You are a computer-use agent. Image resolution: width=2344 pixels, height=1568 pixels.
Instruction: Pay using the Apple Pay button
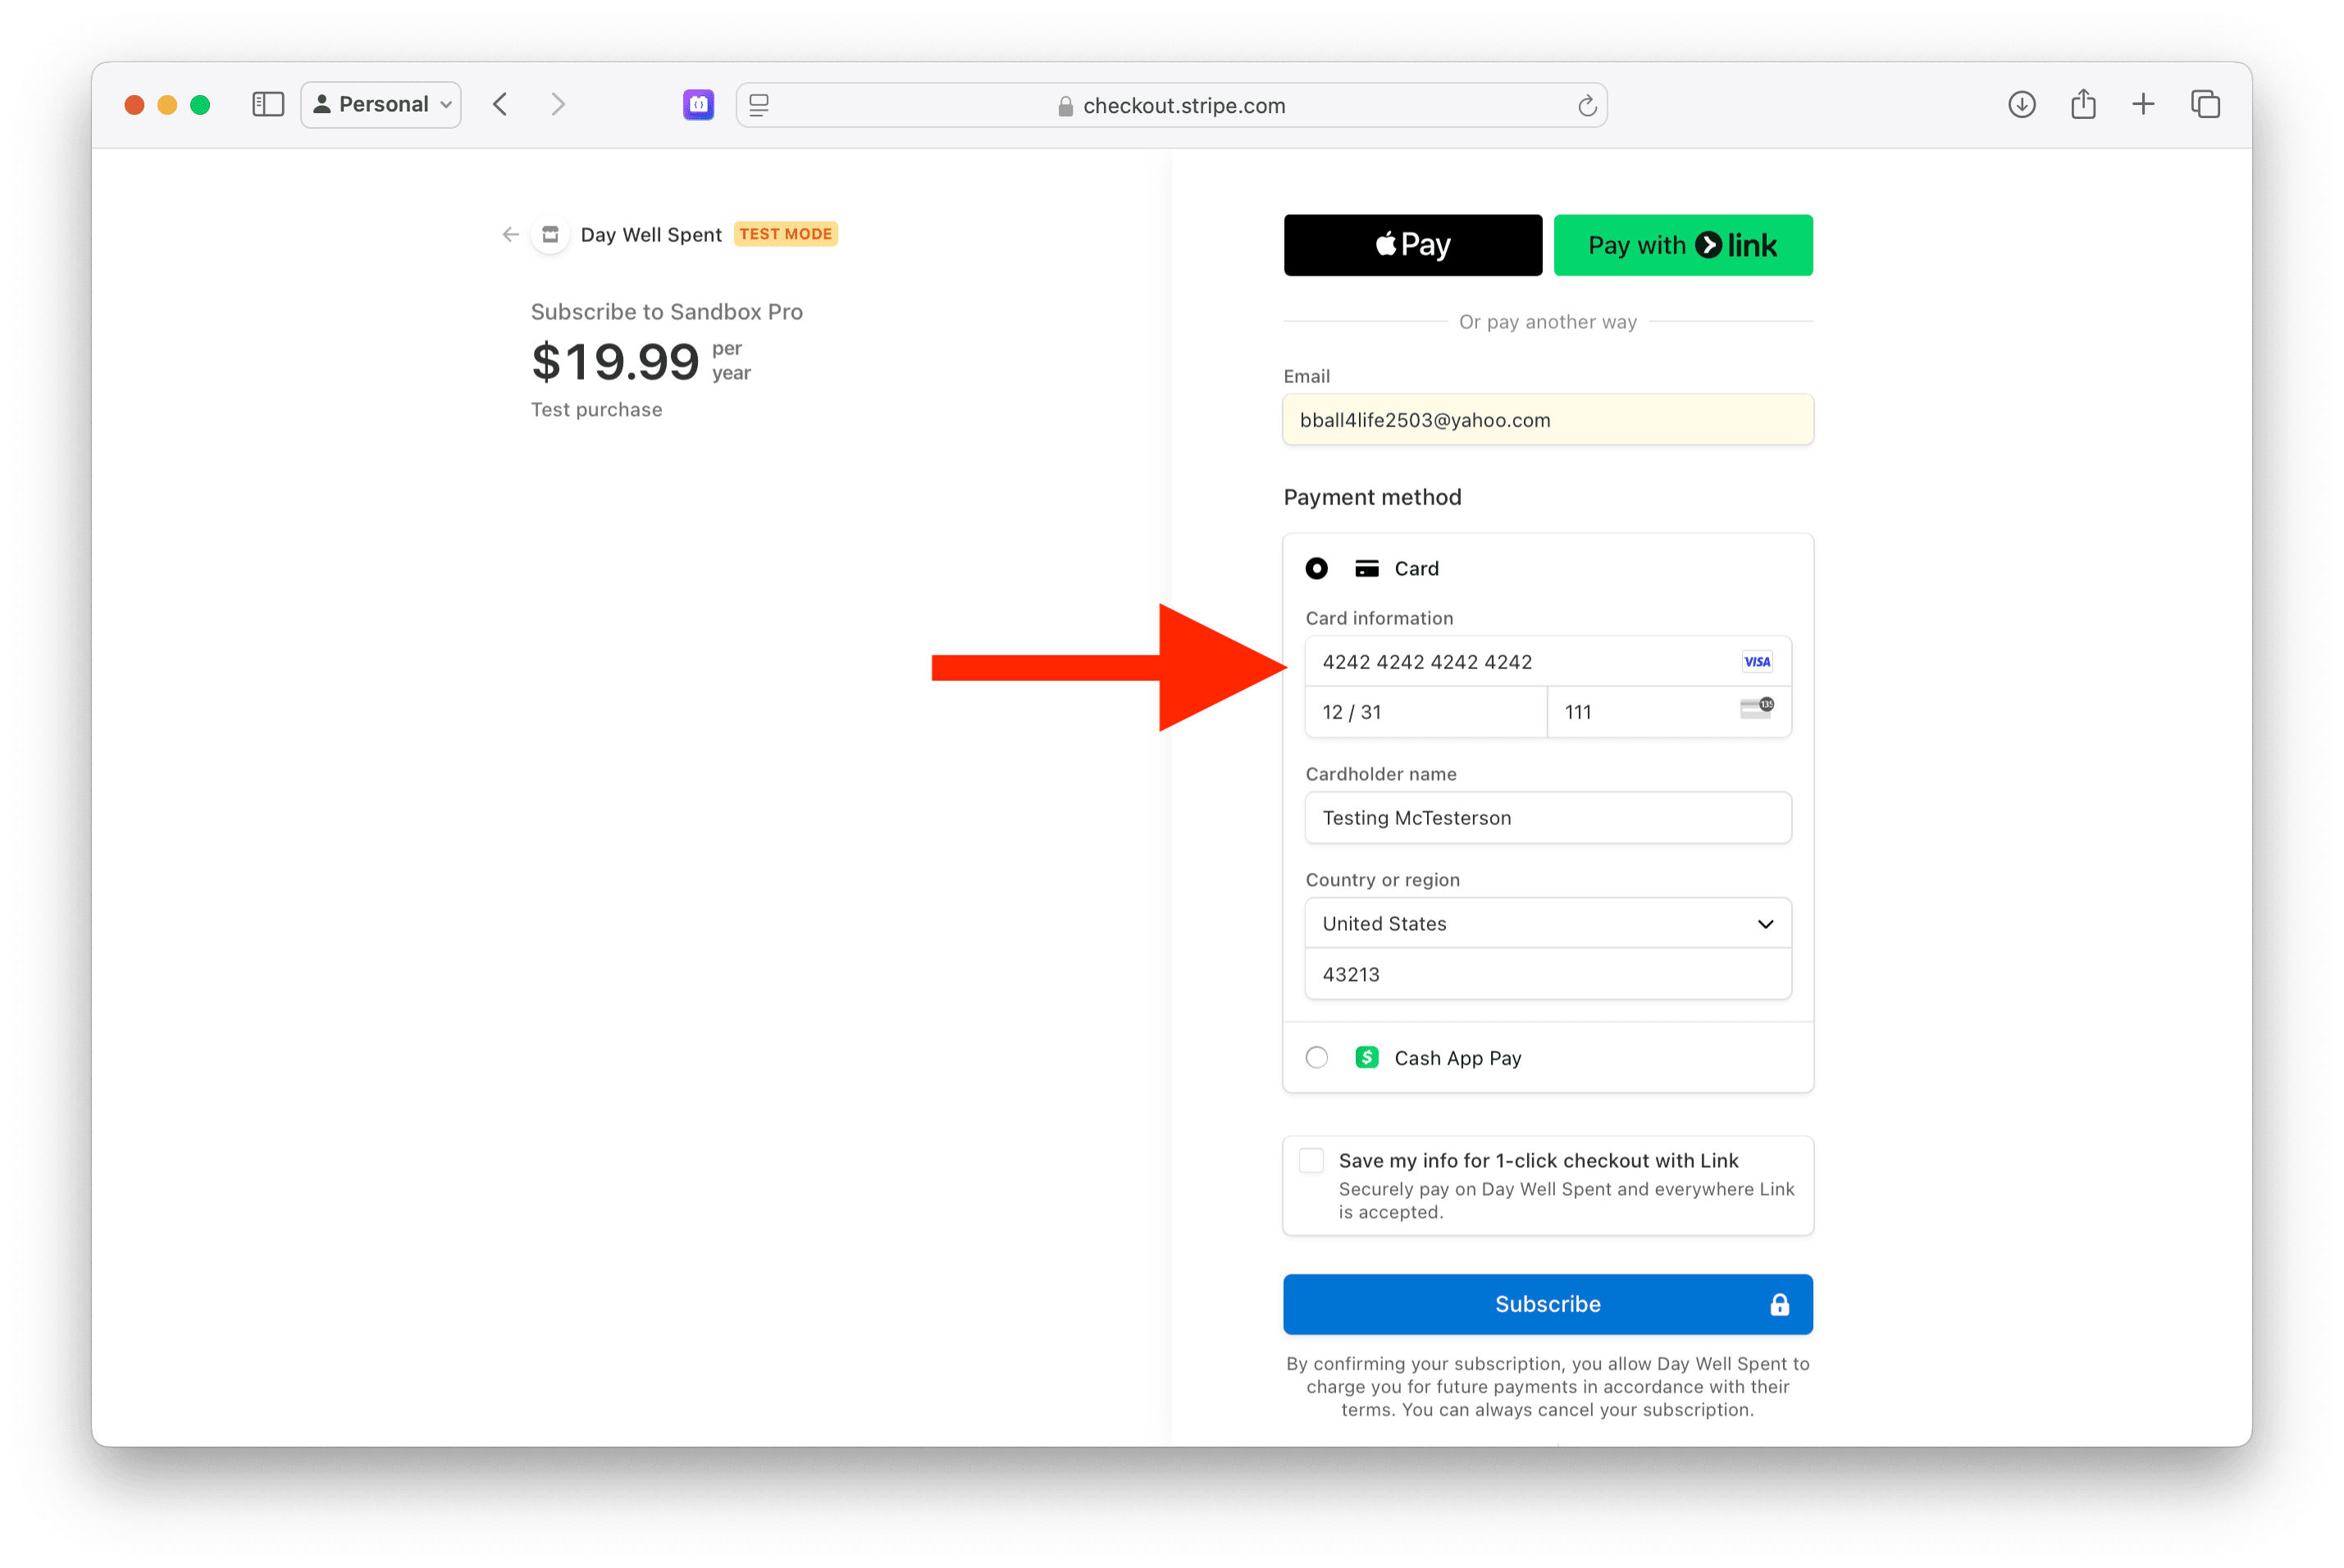click(1412, 245)
